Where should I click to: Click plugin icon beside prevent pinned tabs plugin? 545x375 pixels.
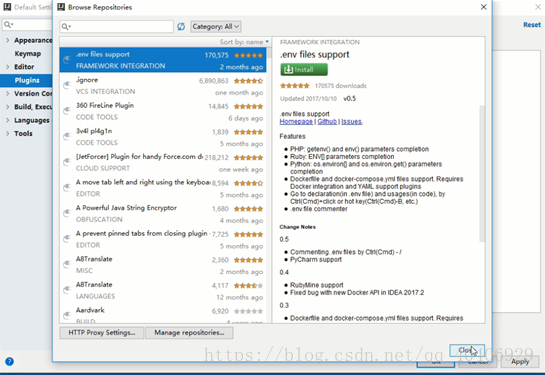point(67,239)
